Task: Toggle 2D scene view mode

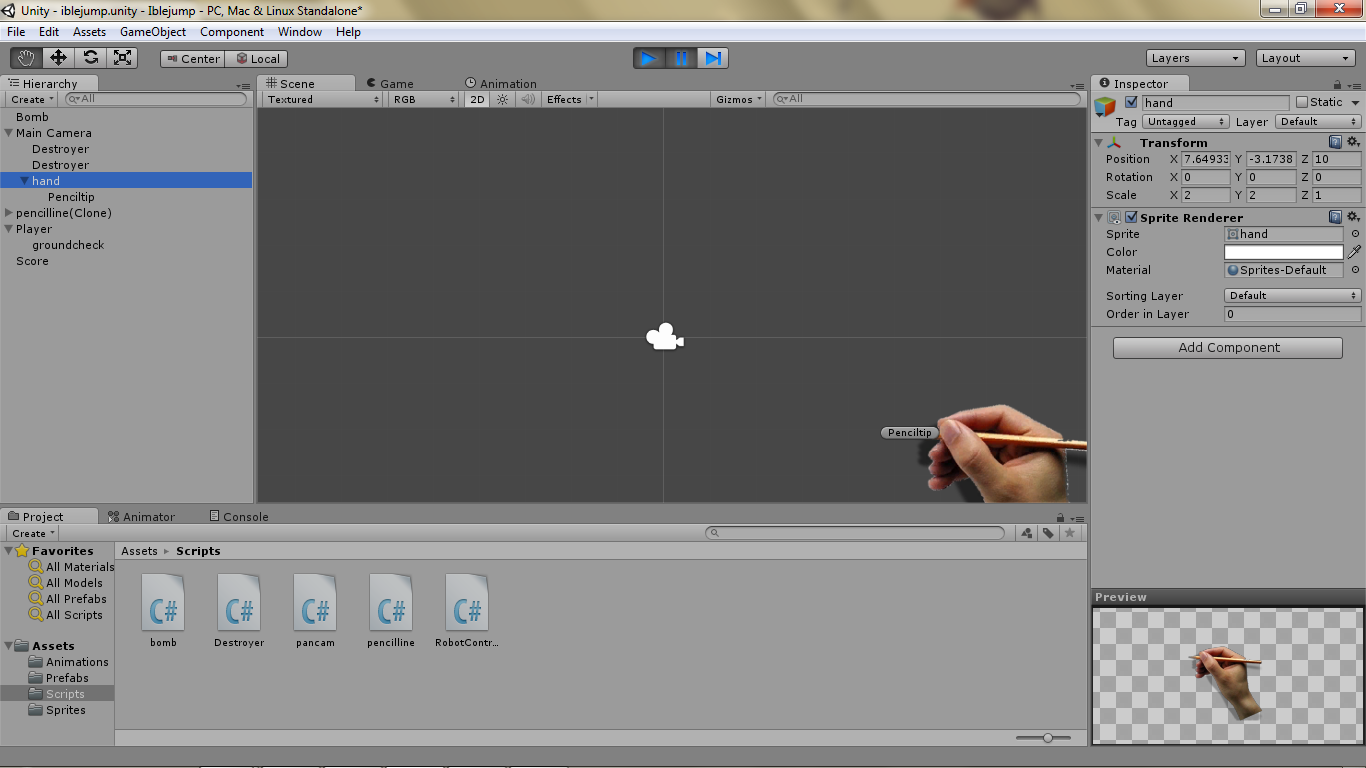Action: pos(477,99)
